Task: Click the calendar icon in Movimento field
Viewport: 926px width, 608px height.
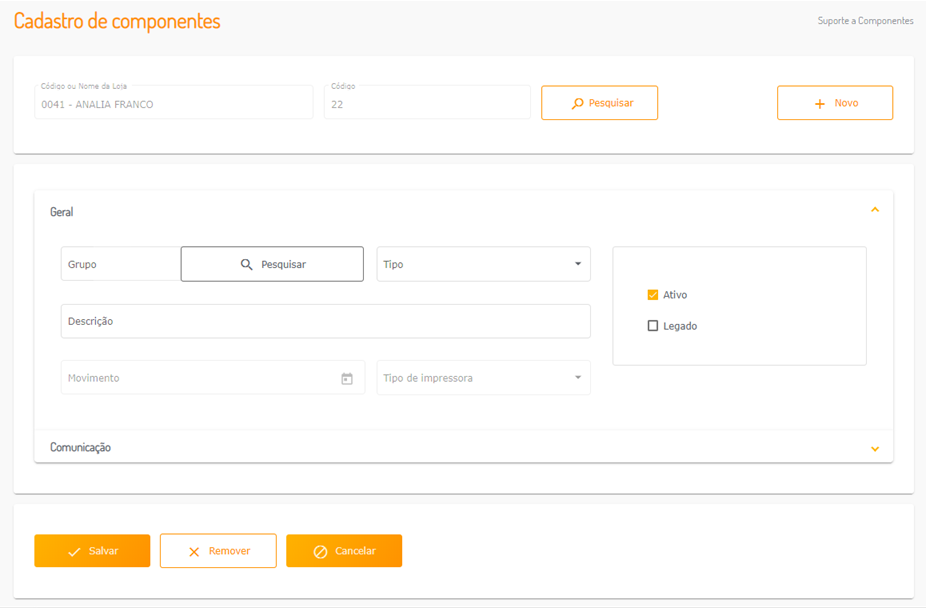Action: click(347, 379)
